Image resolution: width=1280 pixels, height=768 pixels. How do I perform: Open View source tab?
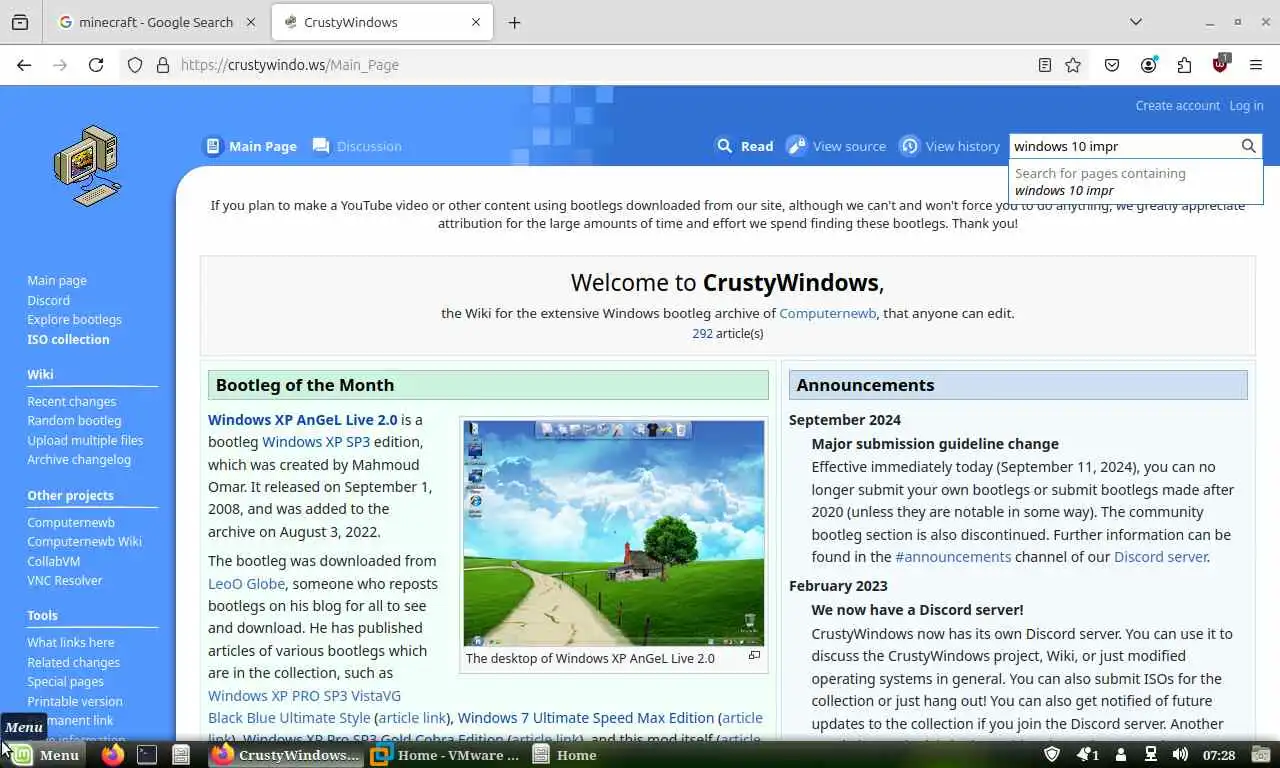(x=836, y=146)
